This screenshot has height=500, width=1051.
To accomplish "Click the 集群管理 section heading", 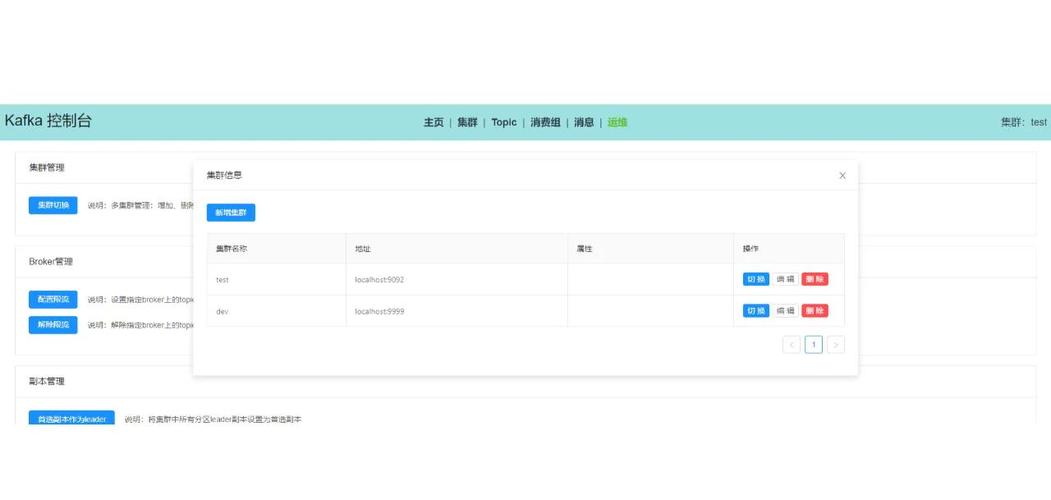I will [x=47, y=168].
